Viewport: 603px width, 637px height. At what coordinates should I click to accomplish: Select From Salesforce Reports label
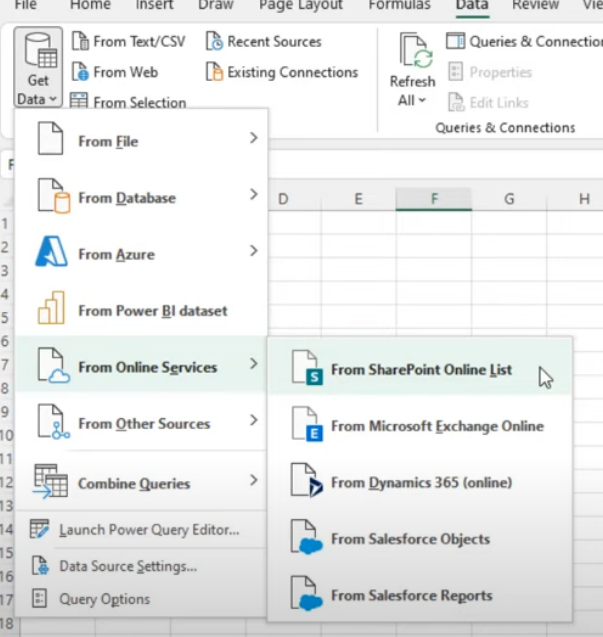(x=412, y=596)
